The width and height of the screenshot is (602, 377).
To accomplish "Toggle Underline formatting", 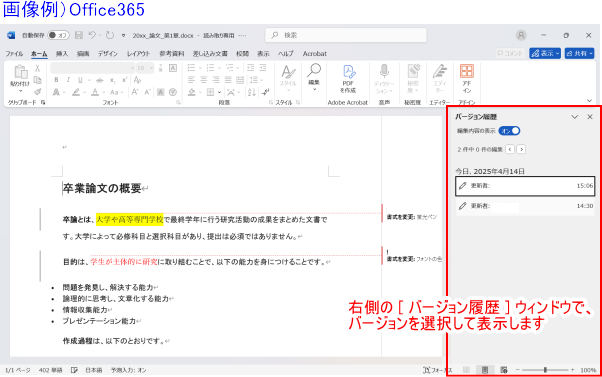I will (x=80, y=80).
